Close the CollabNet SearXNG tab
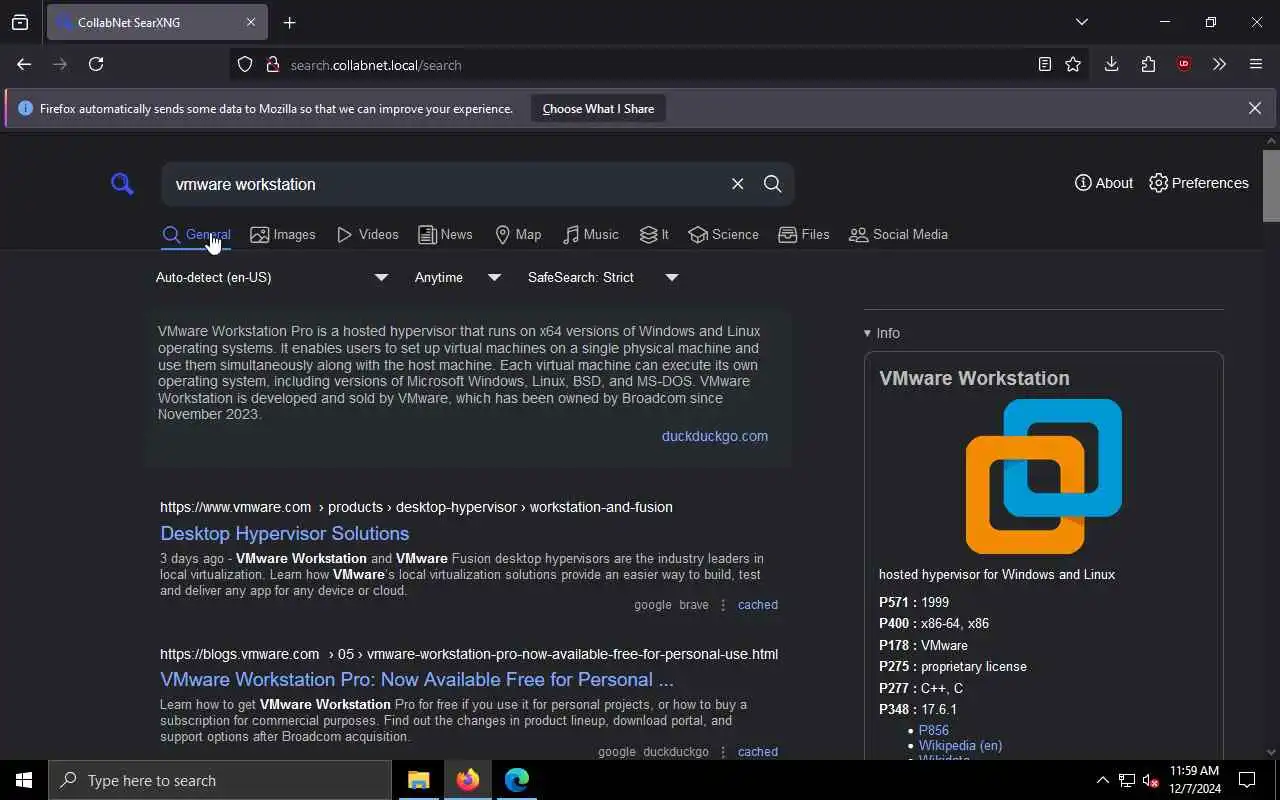Screen dimensions: 1280x800 pyautogui.click(x=251, y=22)
